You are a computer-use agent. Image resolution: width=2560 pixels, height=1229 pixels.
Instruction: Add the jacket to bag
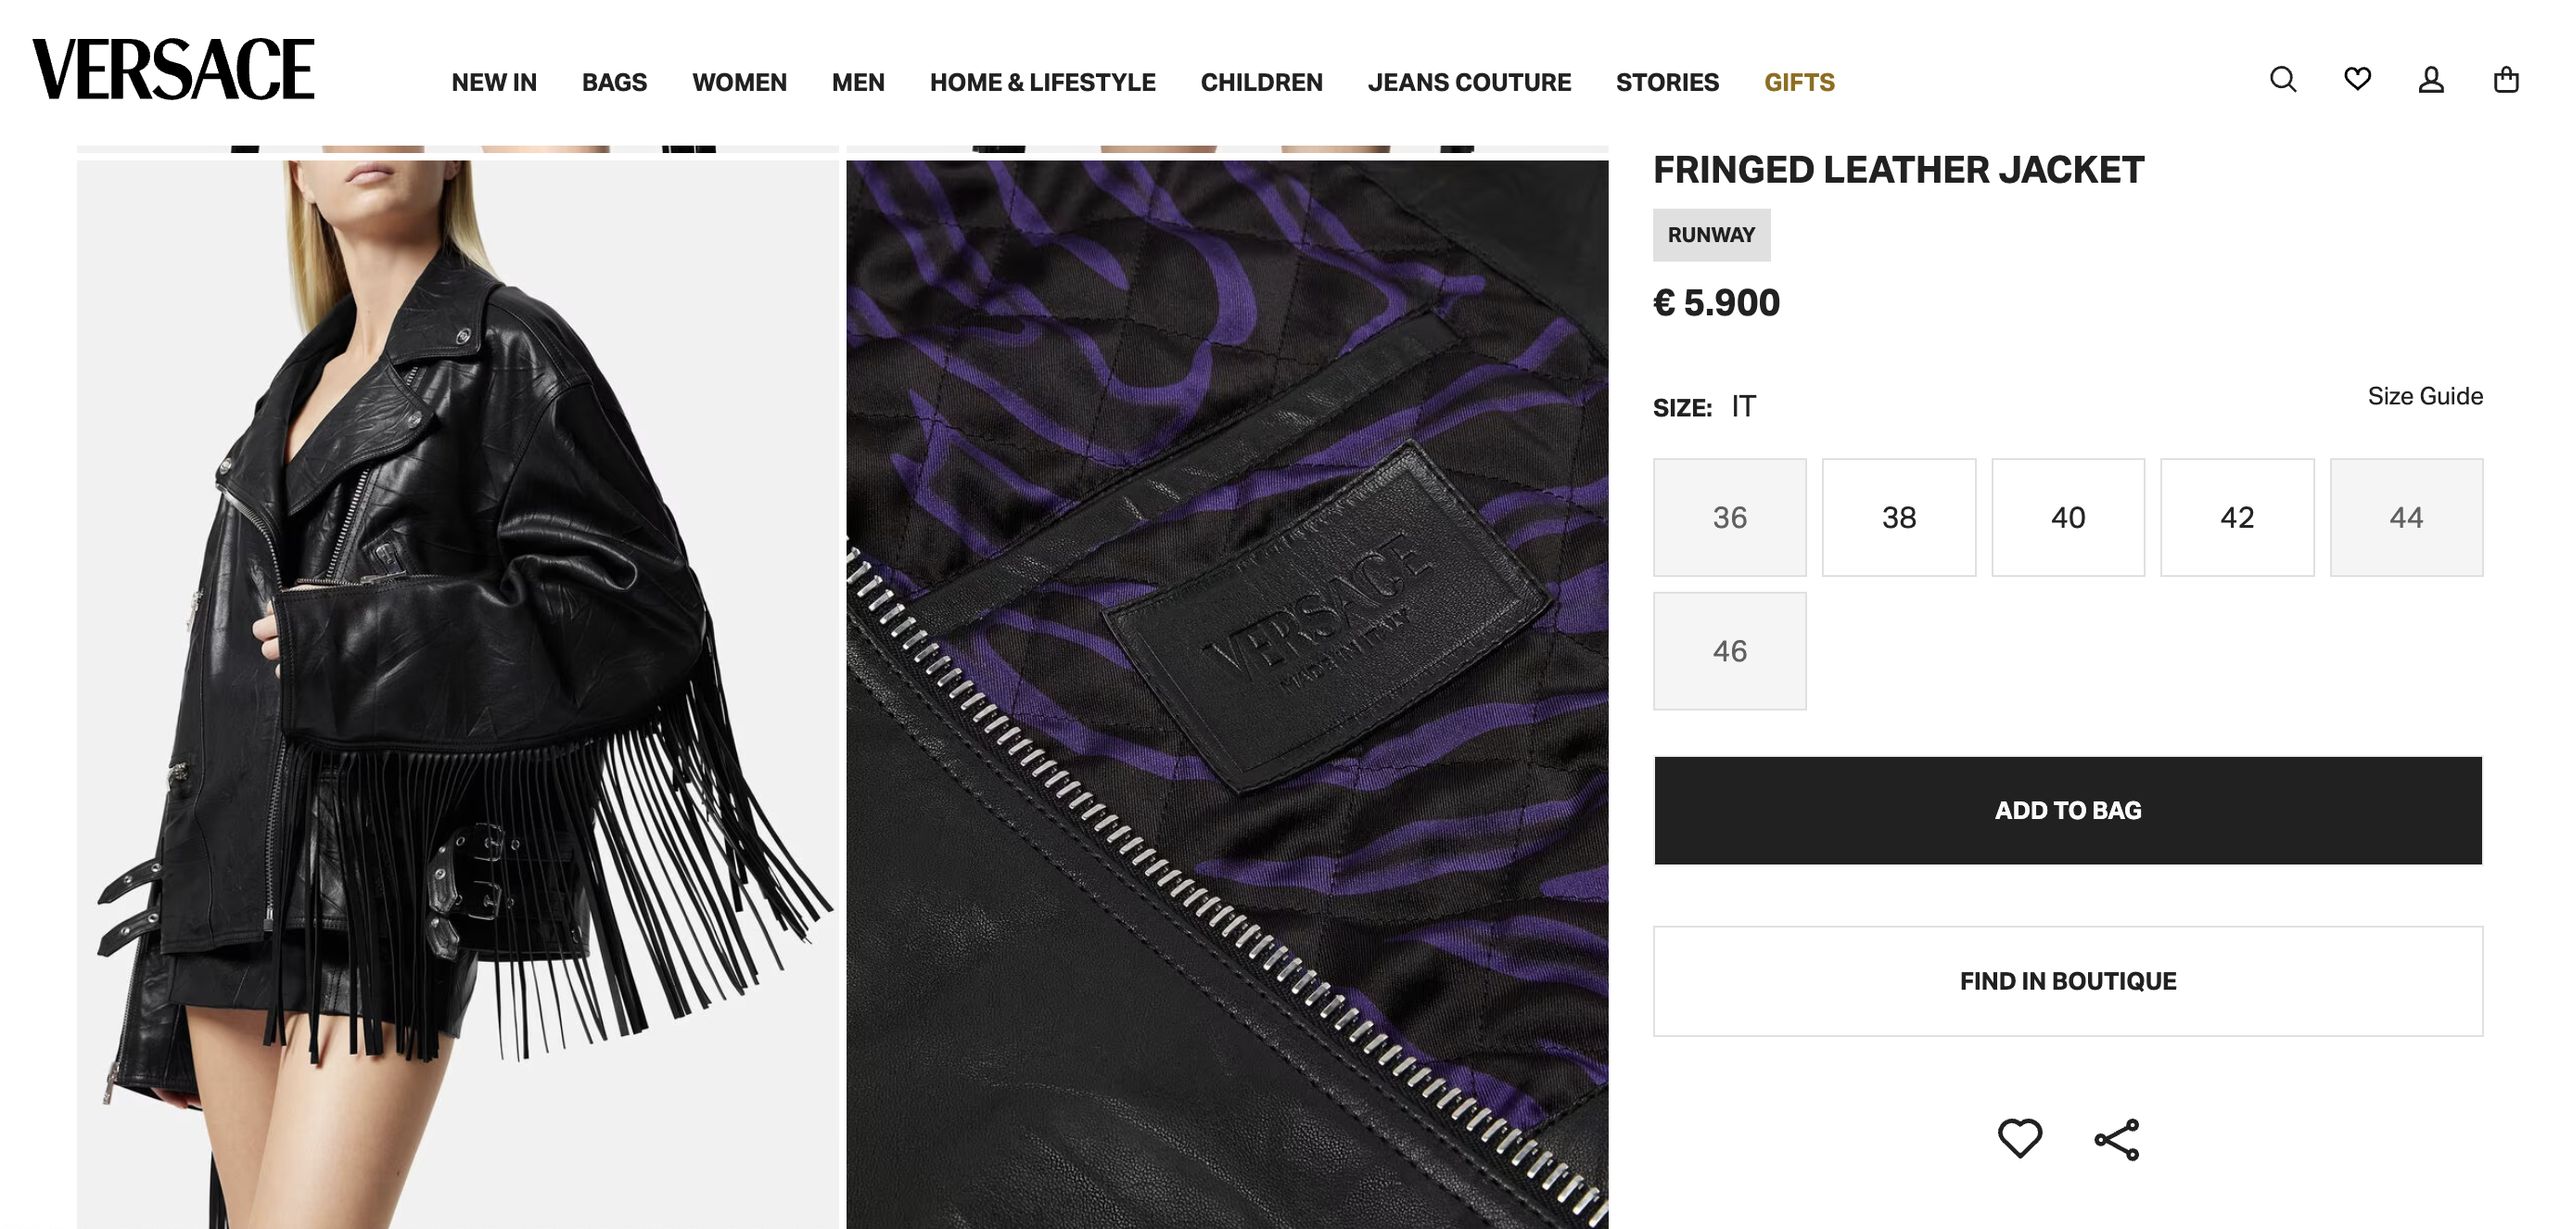click(x=2068, y=810)
